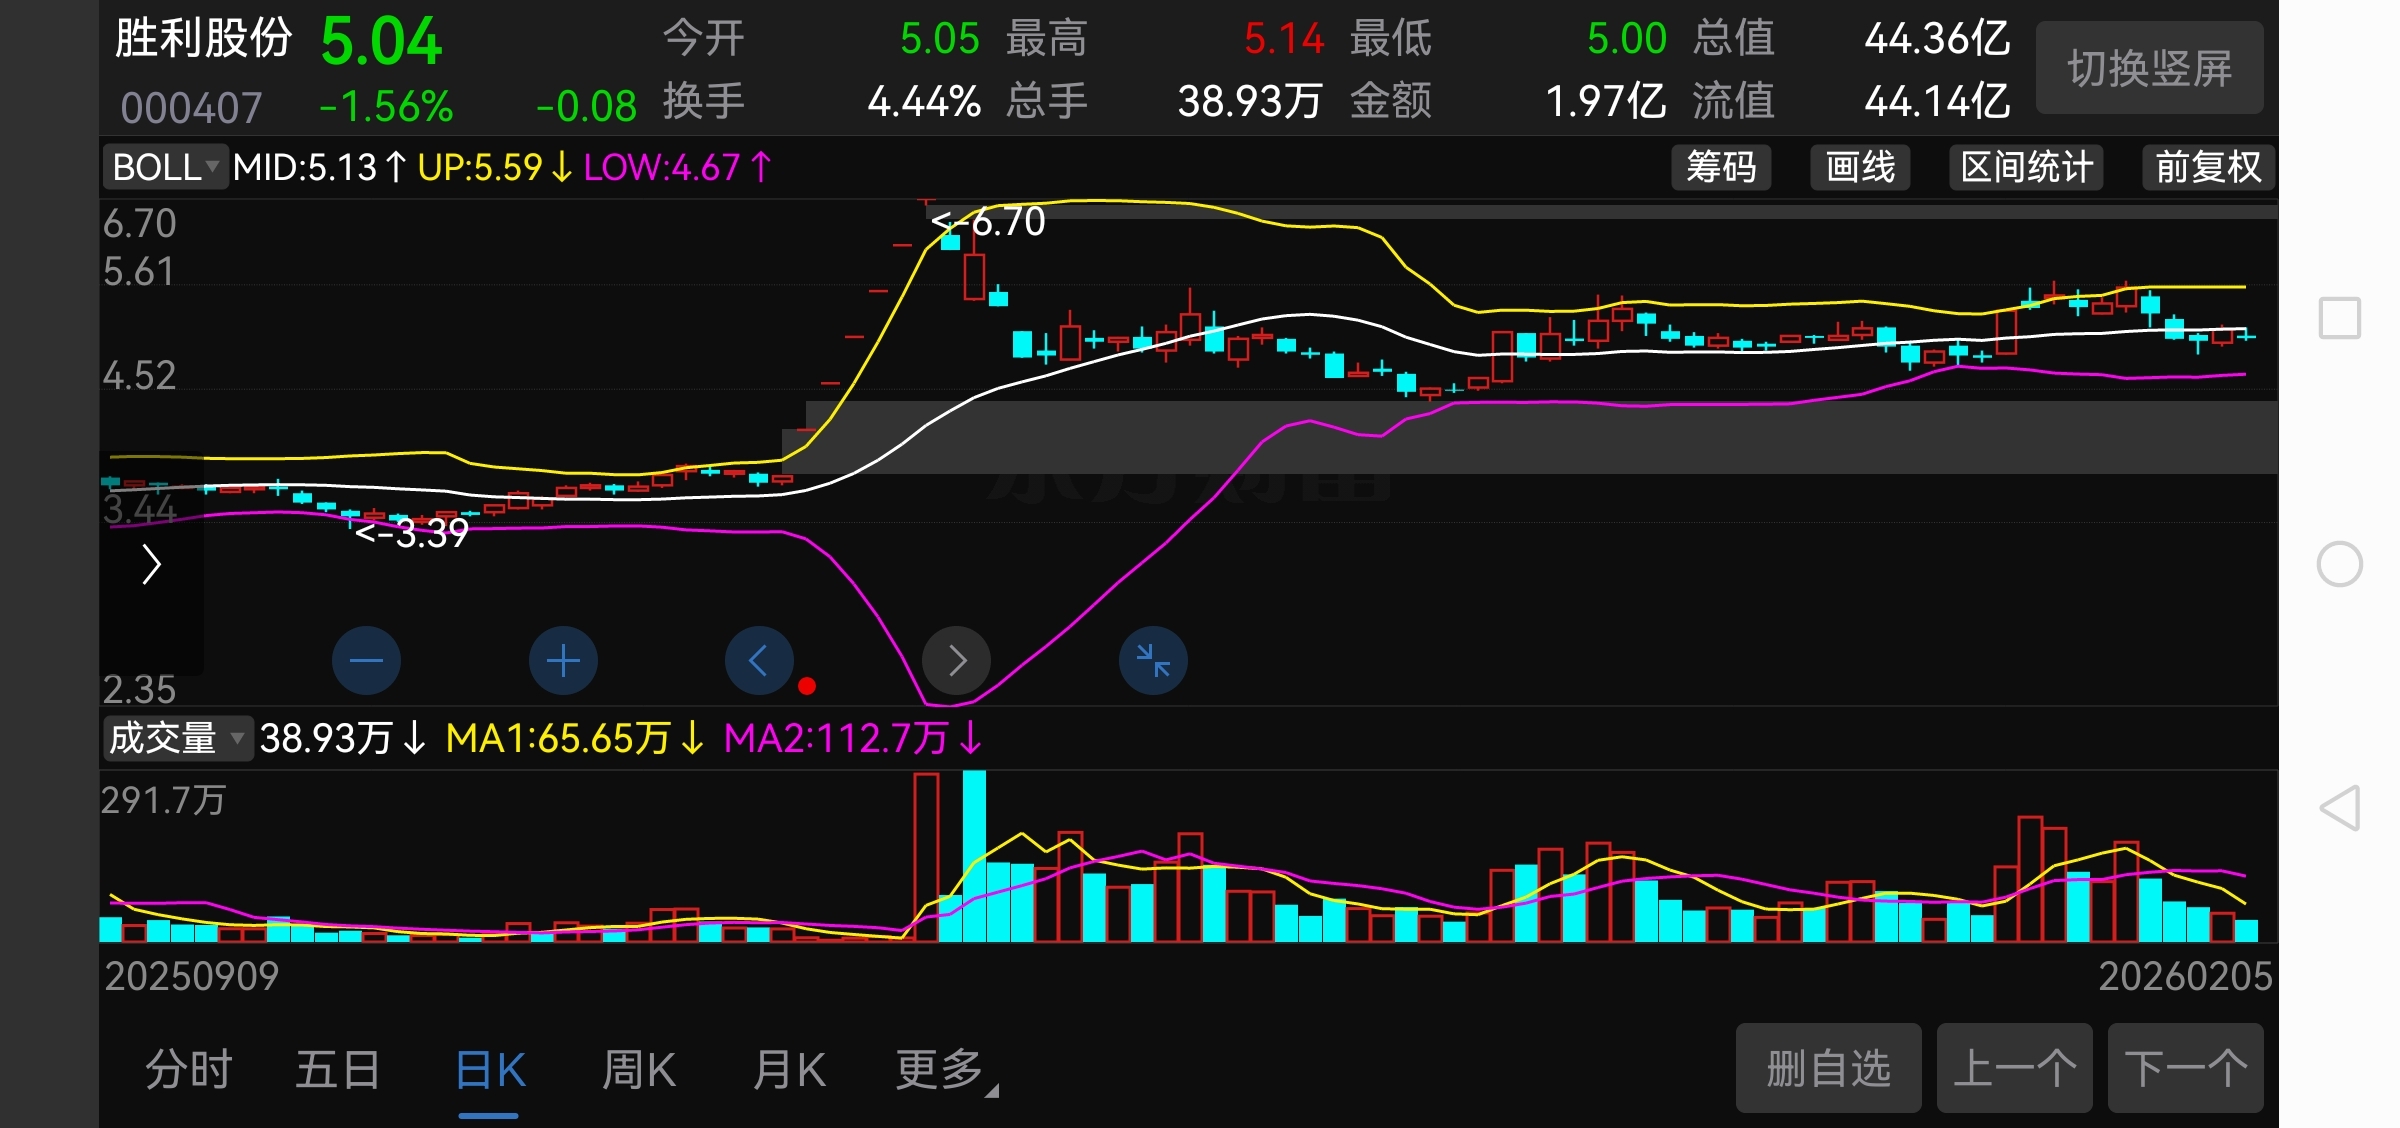
Task: Toggle 前复权 price adjustment mode
Action: tap(2207, 167)
